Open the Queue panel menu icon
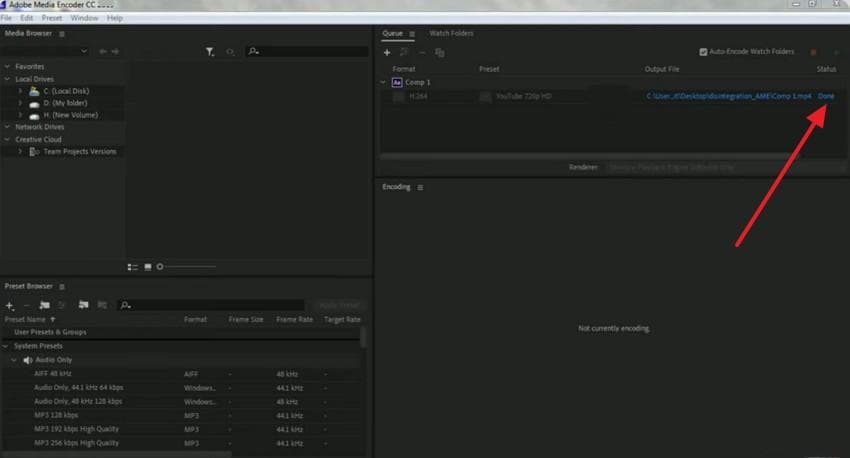The image size is (850, 458). (412, 34)
